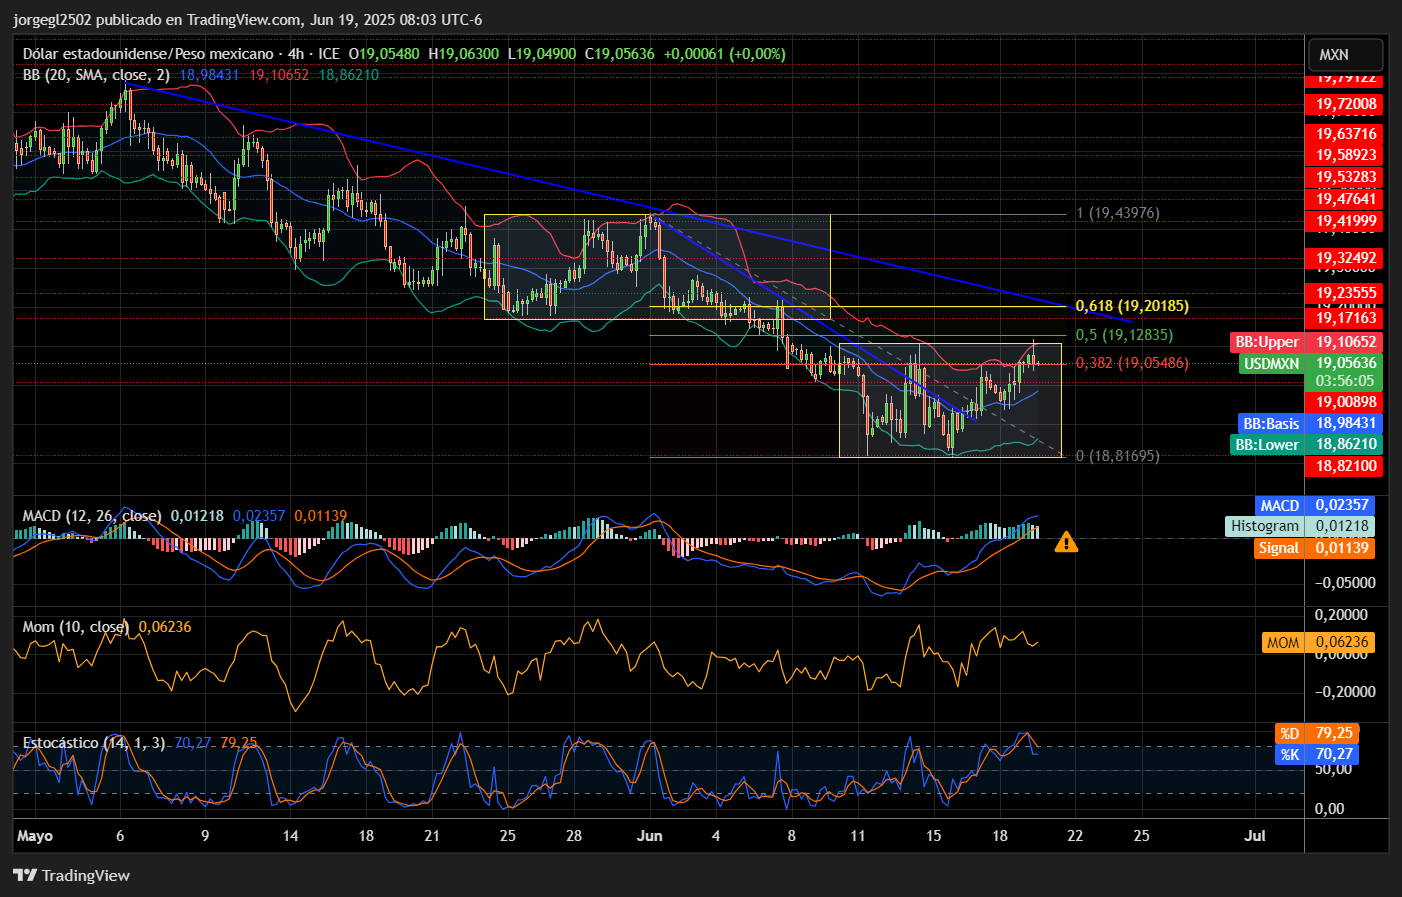Click the orange Signal tag on the scale
This screenshot has width=1402, height=897.
pos(1280,548)
